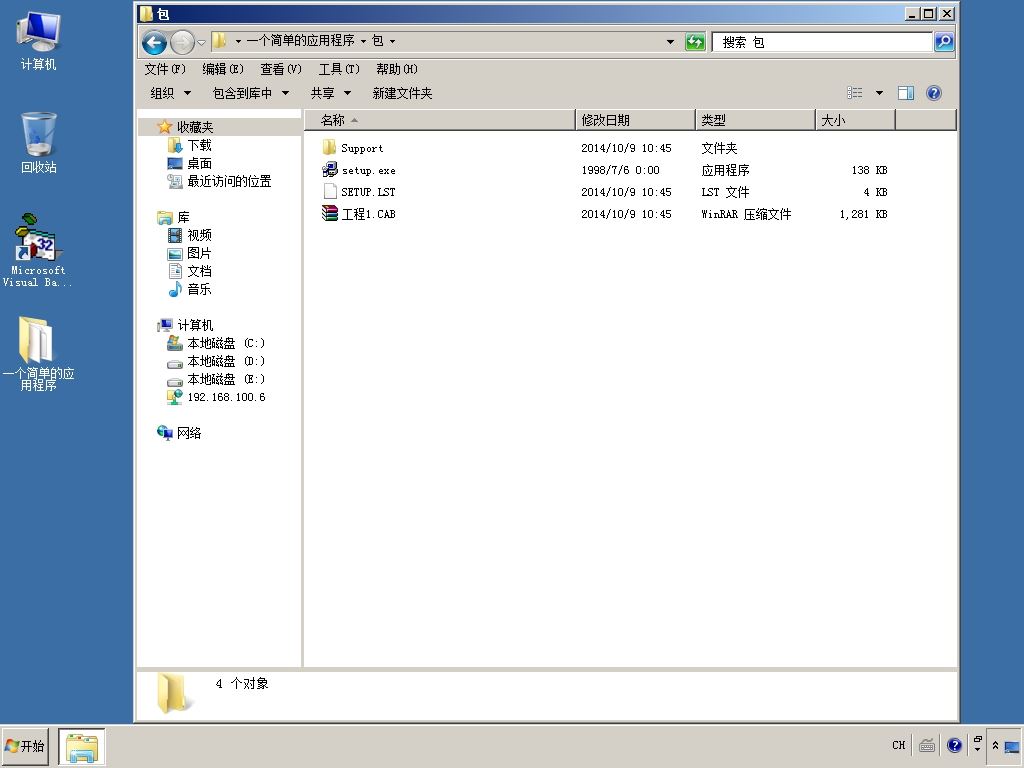Click the CH language indicator
Viewport: 1024px width, 768px height.
pyautogui.click(x=899, y=745)
